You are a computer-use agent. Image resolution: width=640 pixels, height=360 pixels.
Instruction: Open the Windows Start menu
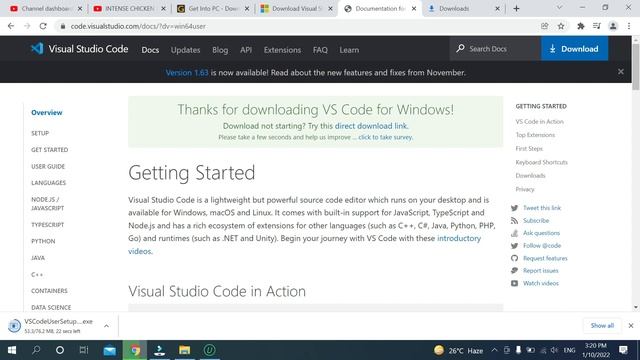[12, 350]
